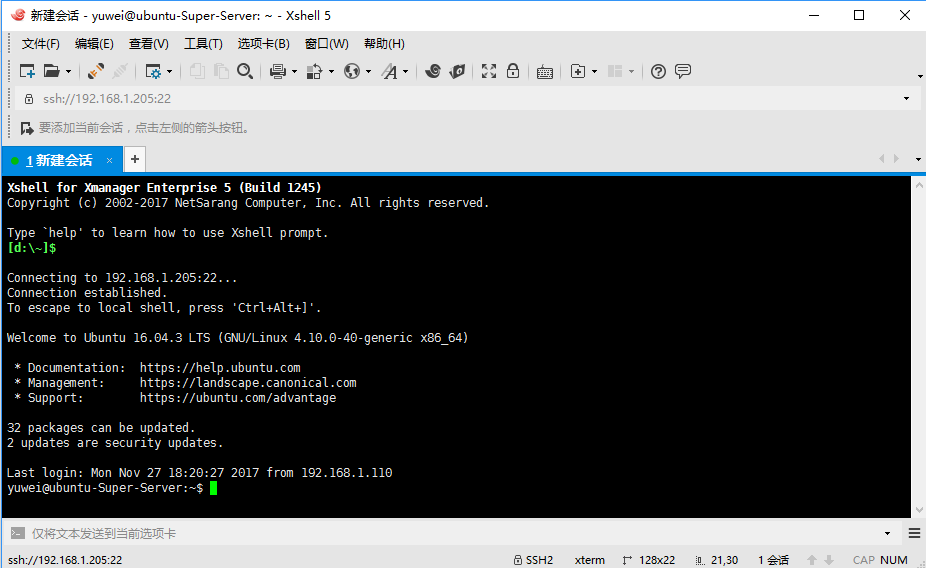Close the 新建会话 tab
The image size is (926, 568).
(x=109, y=160)
